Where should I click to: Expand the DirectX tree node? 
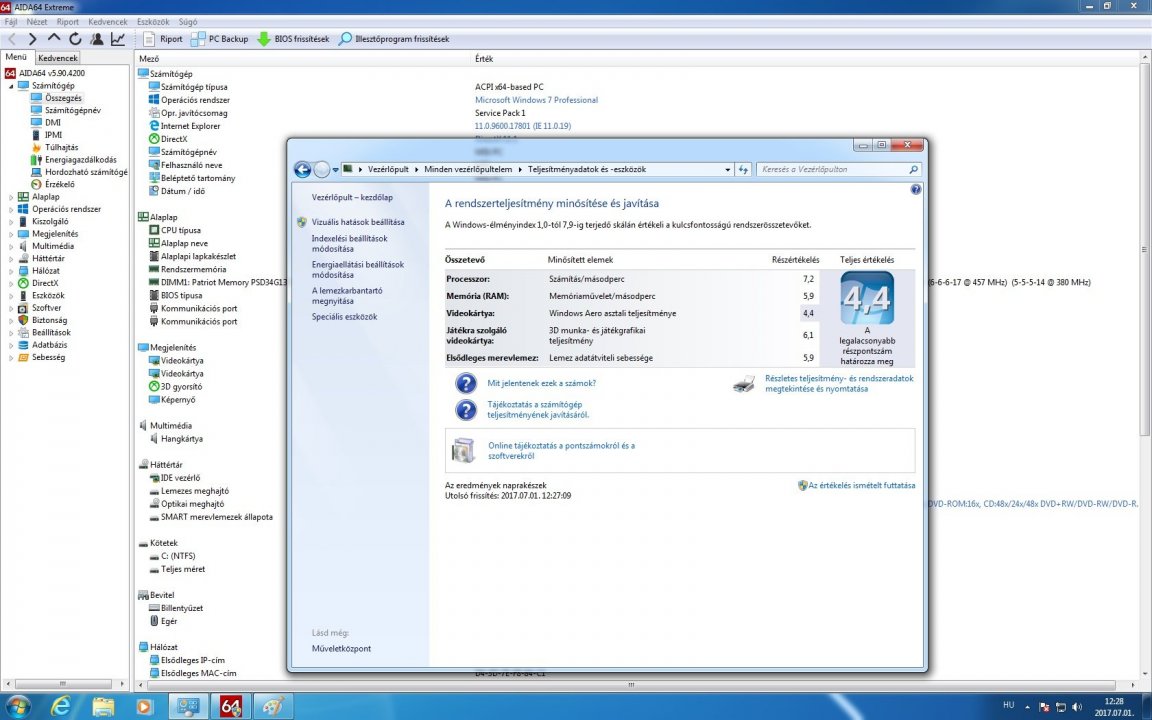(11, 284)
